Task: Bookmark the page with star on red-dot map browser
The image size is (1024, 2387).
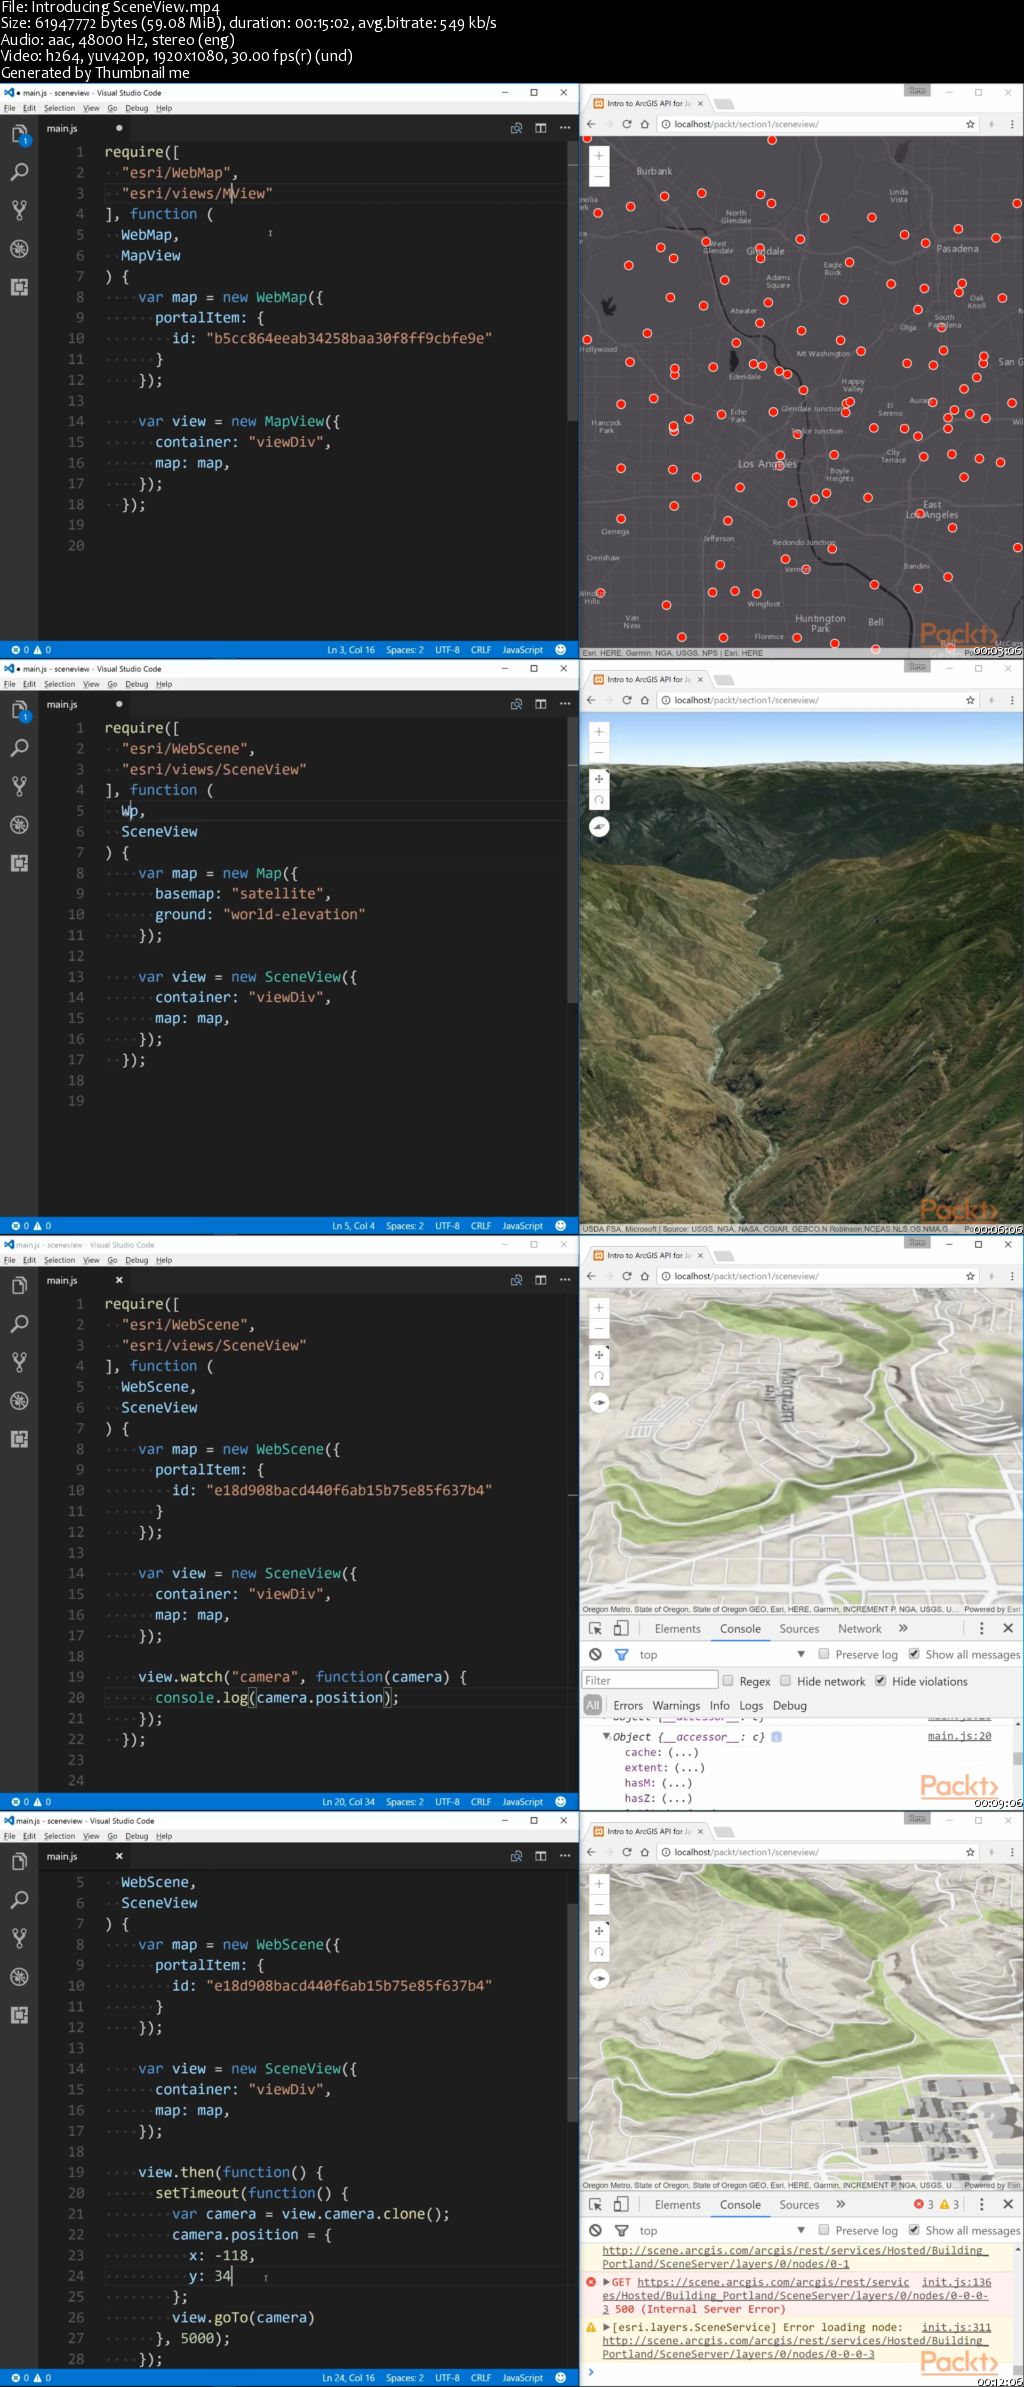Action: click(970, 124)
